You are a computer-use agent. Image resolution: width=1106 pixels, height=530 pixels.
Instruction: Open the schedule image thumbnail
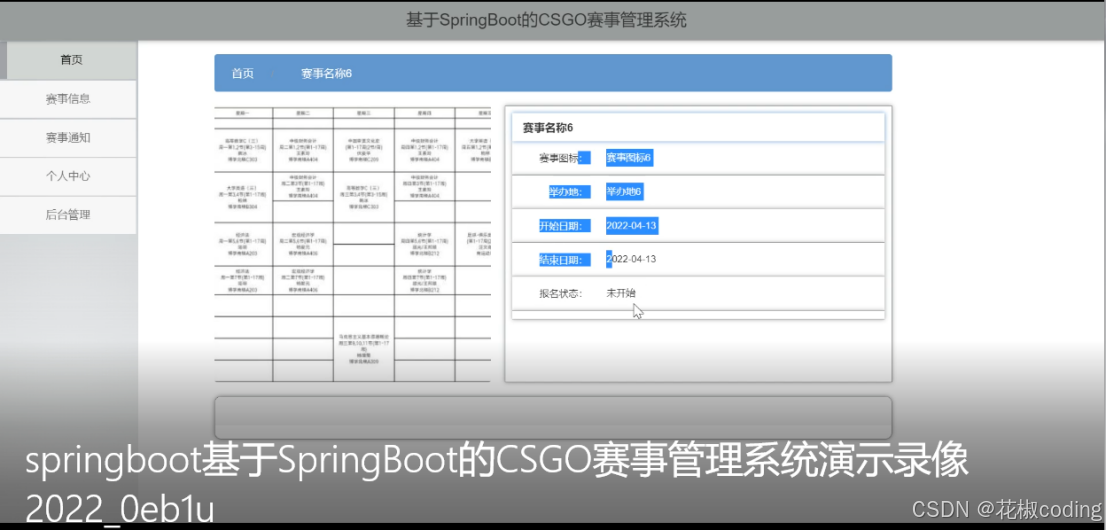point(353,244)
